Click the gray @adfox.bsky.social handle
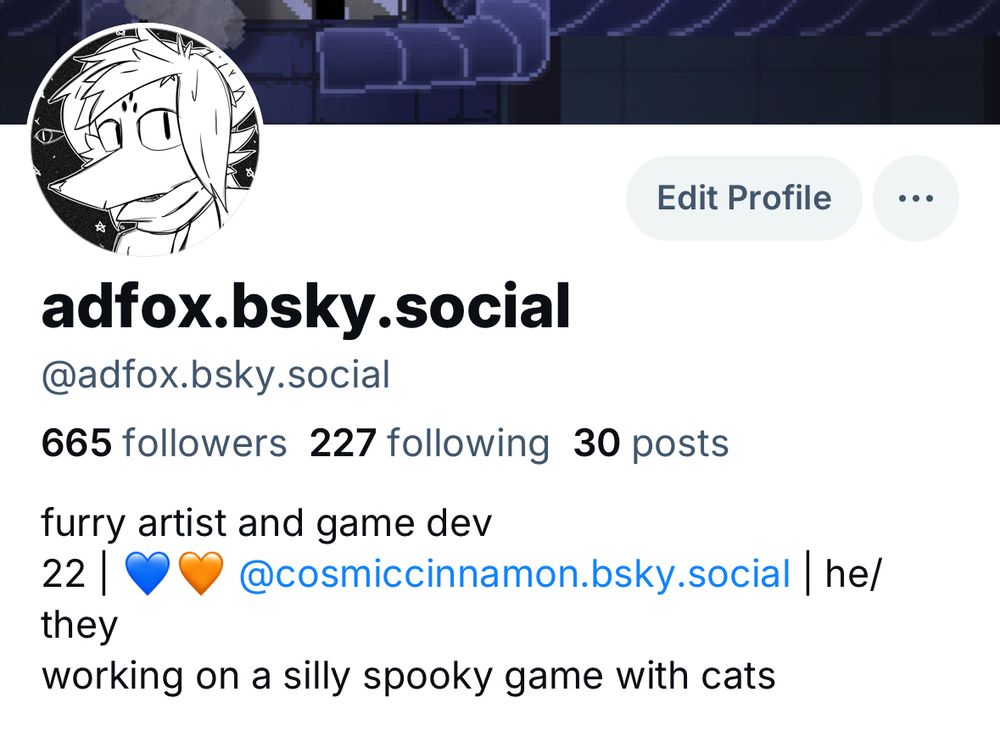Screen dimensions: 1000x747 (216, 375)
